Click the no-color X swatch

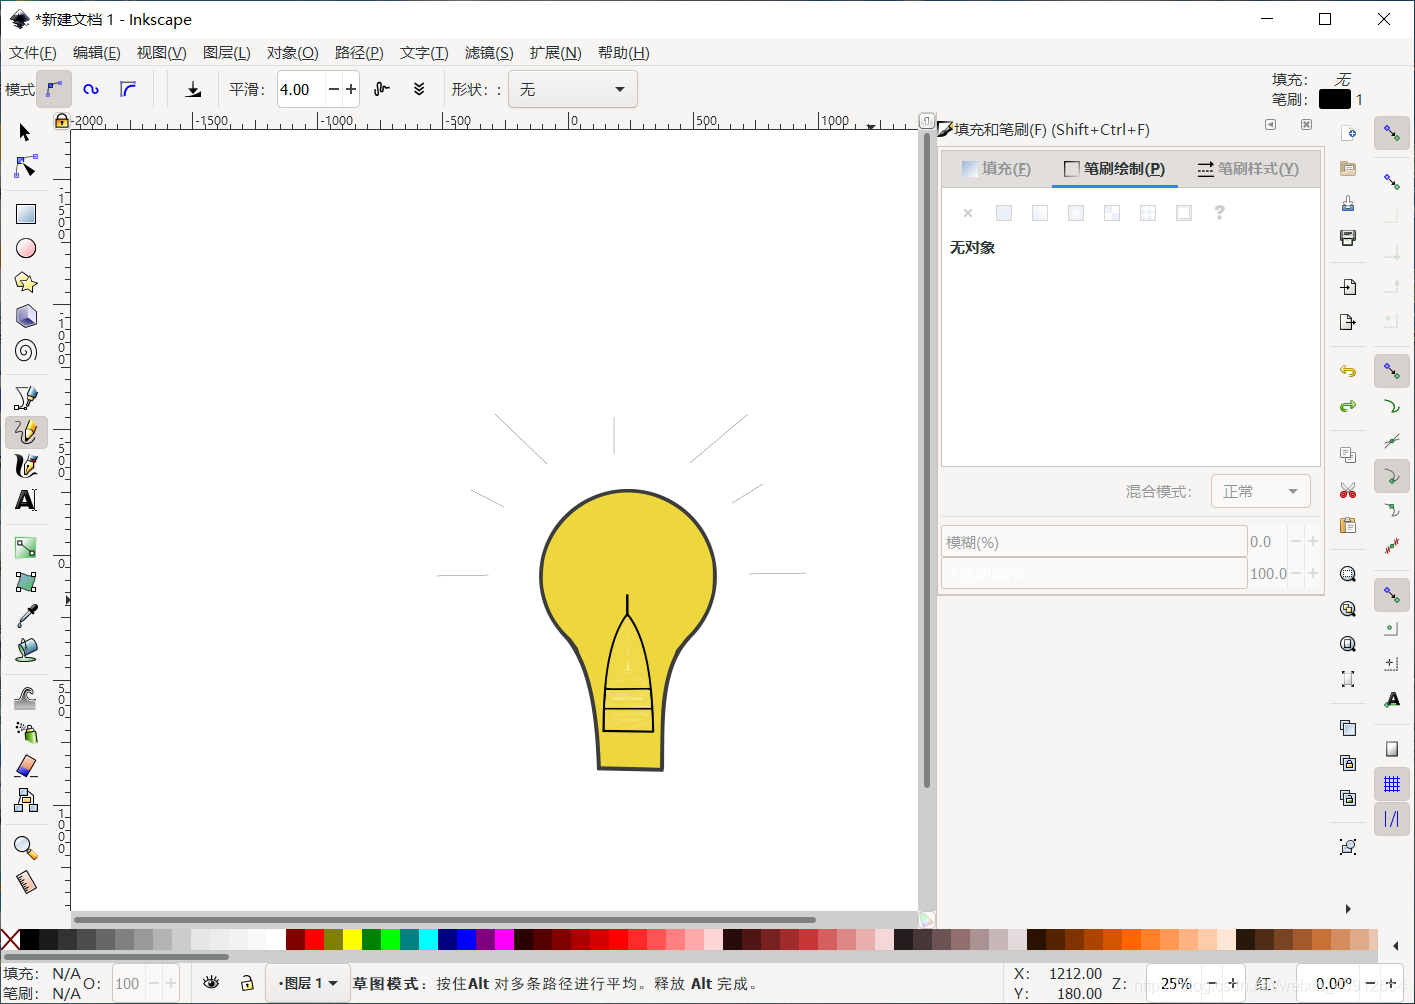10,939
